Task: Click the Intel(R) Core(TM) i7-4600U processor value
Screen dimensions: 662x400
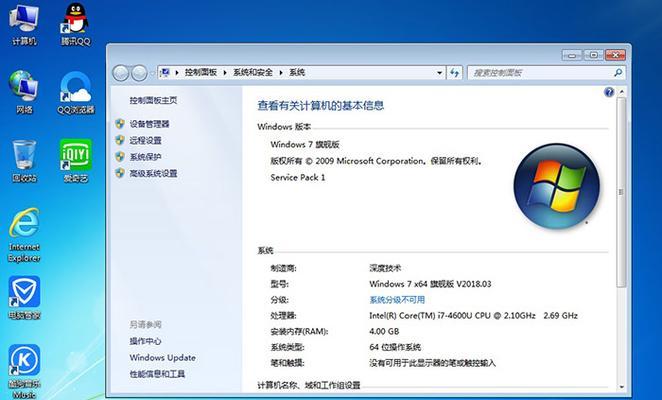Action: [473, 316]
